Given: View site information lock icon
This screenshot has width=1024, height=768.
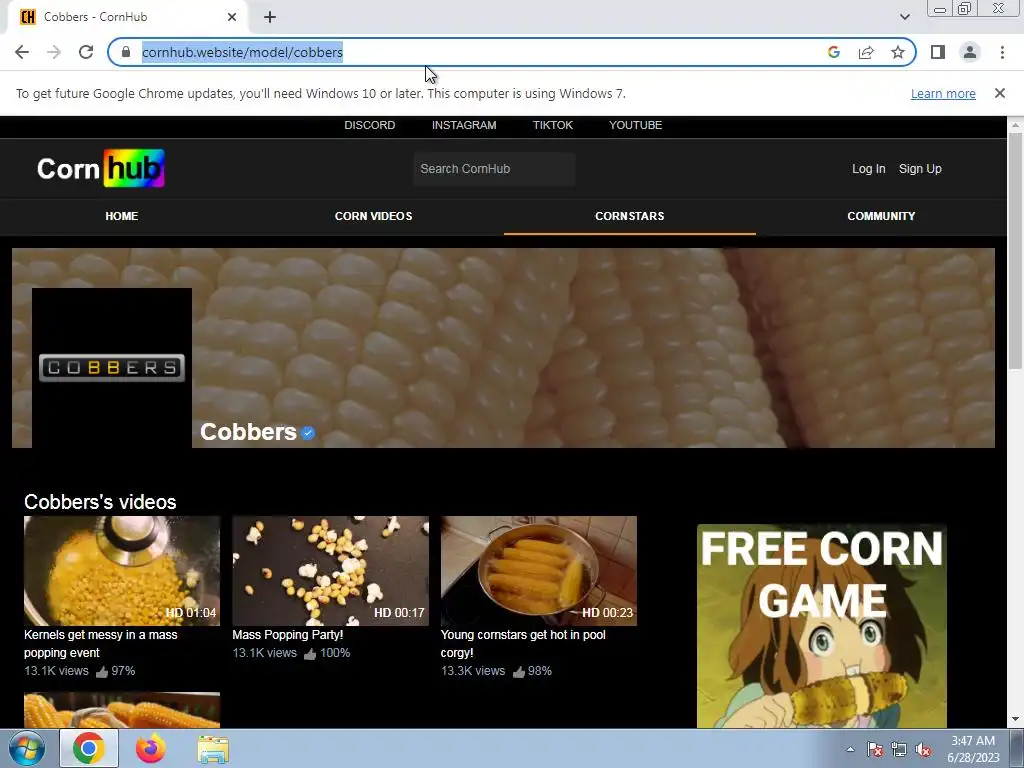Looking at the screenshot, I should (x=126, y=52).
